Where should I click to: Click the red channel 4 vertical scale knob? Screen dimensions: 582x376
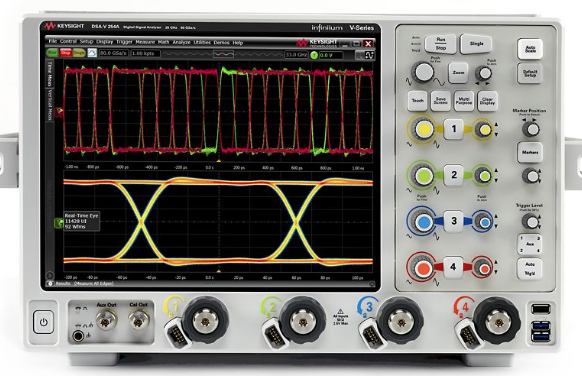pos(422,268)
